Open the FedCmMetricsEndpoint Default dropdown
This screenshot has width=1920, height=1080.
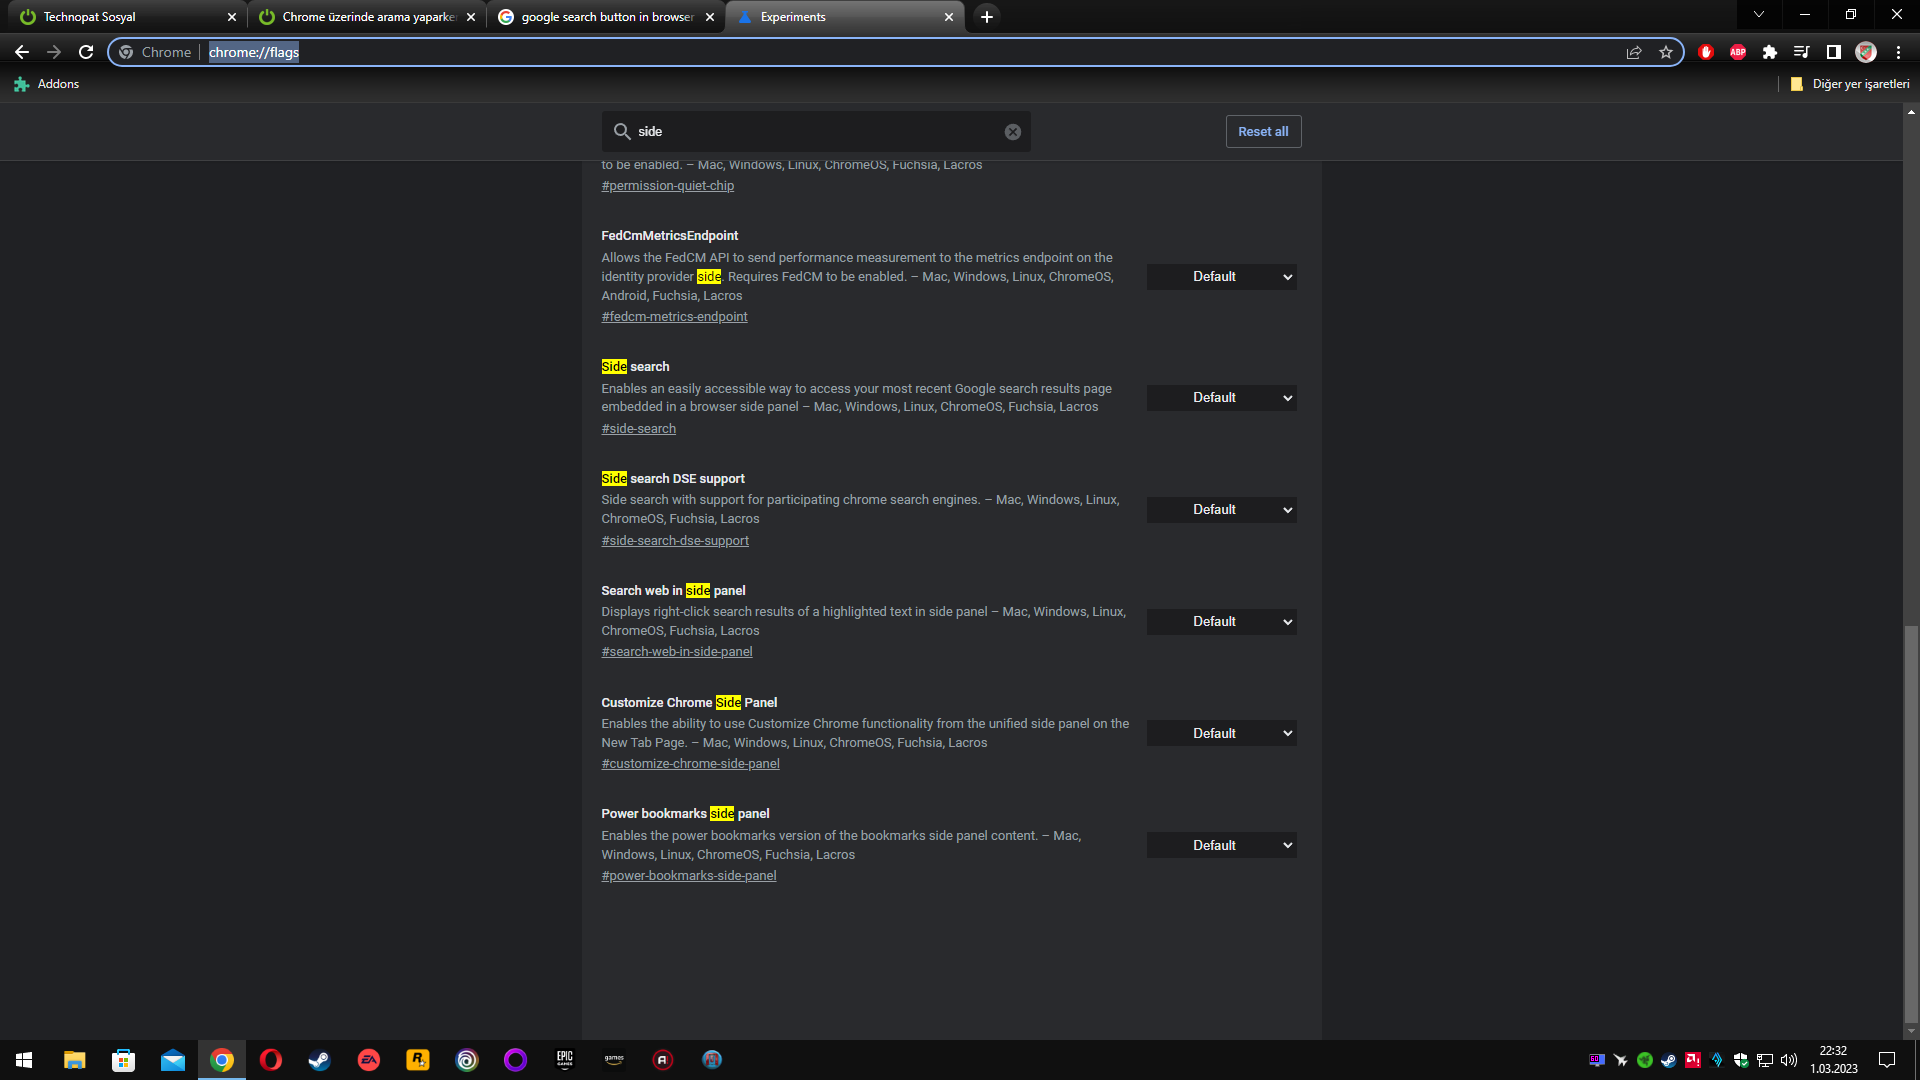[x=1221, y=277]
